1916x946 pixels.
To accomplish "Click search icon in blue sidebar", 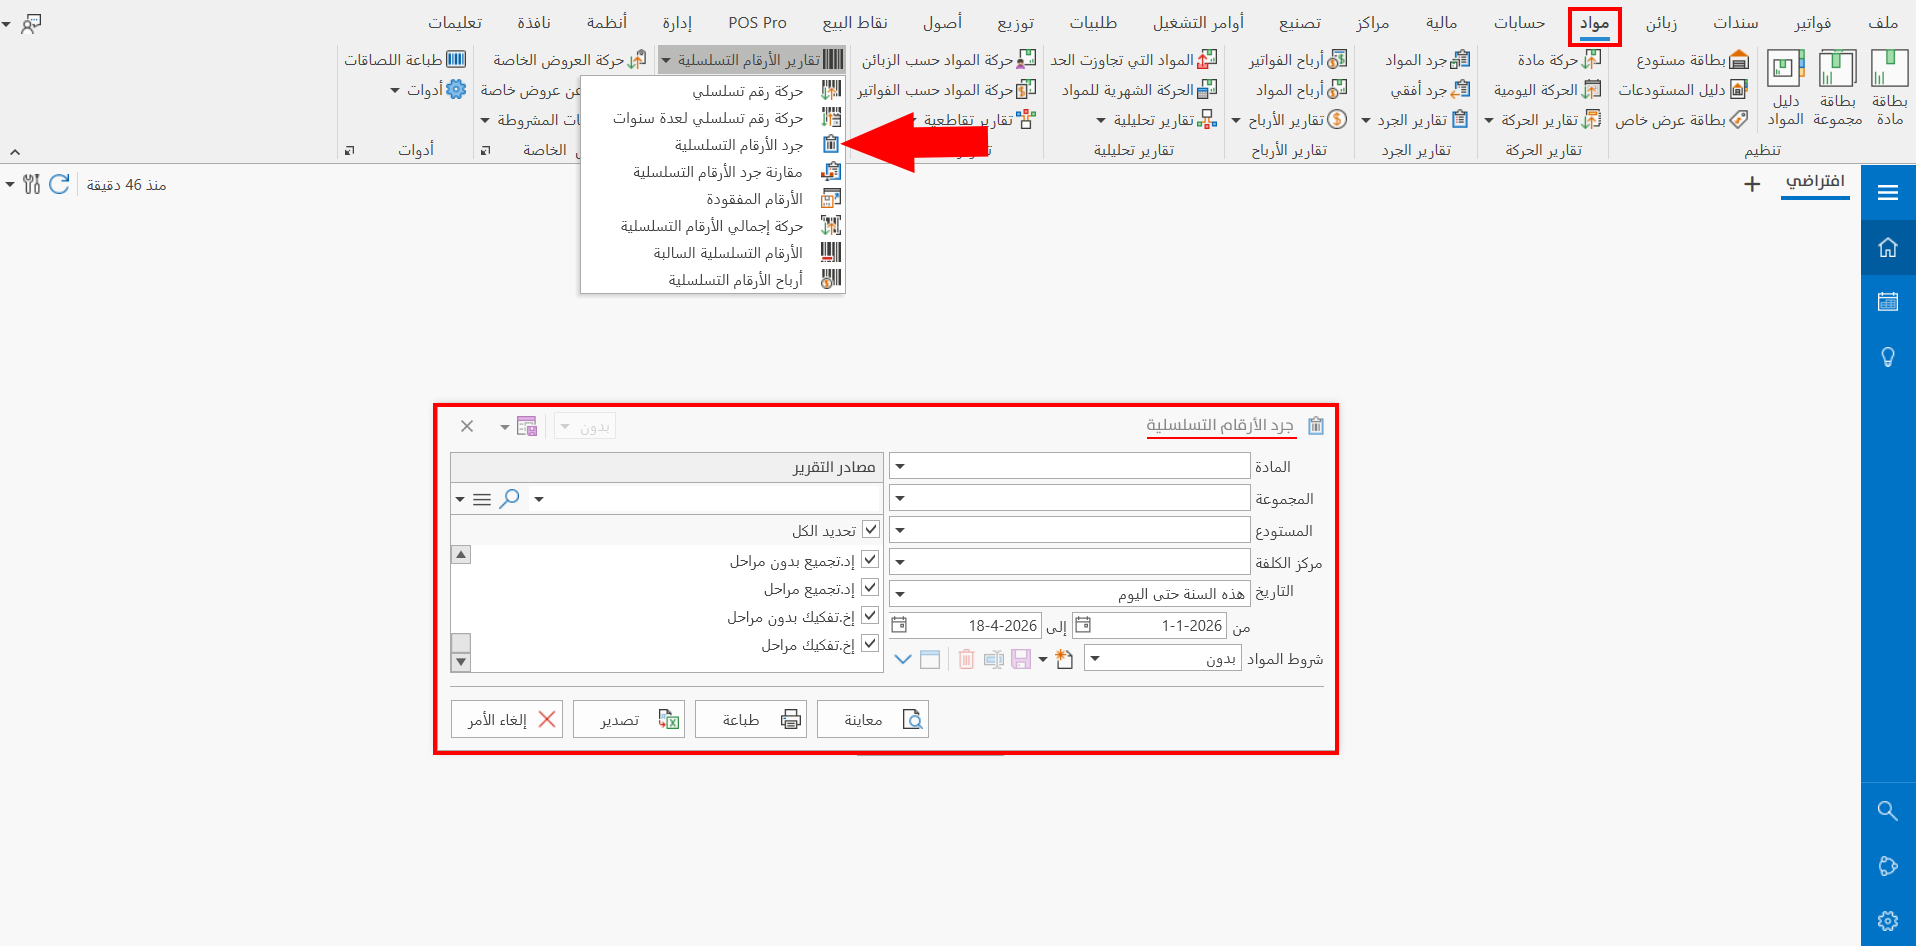I will pos(1888,811).
